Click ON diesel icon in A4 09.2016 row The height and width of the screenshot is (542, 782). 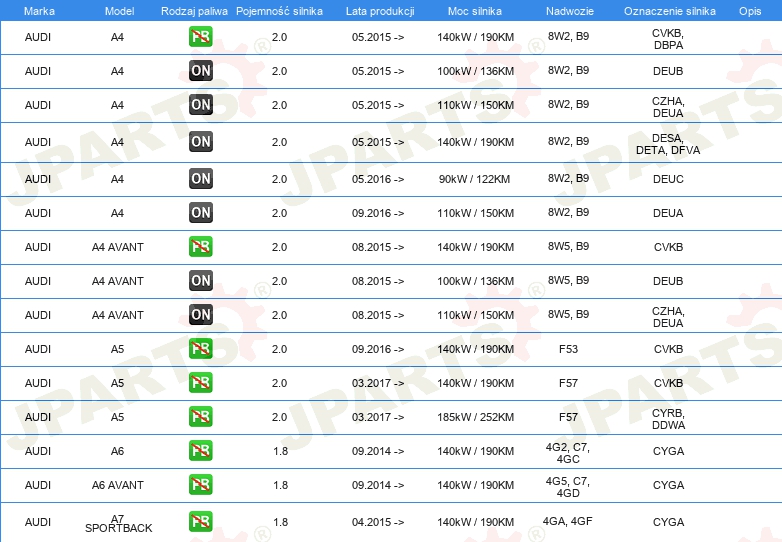point(200,212)
